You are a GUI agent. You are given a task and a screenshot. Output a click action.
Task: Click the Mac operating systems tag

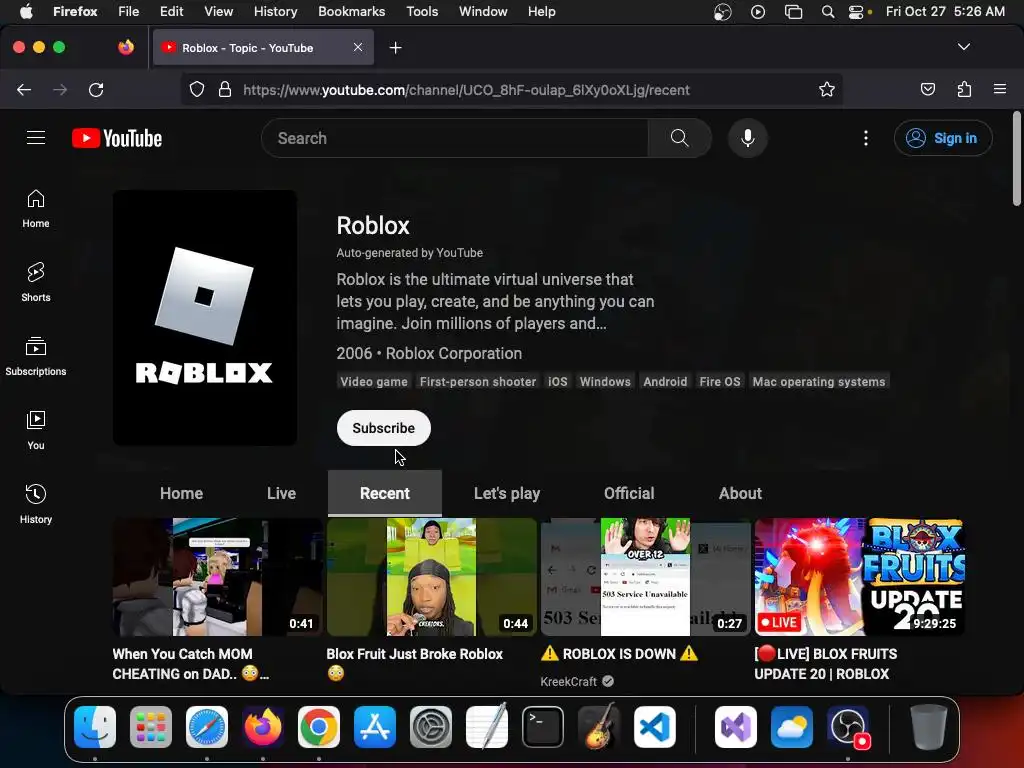819,381
